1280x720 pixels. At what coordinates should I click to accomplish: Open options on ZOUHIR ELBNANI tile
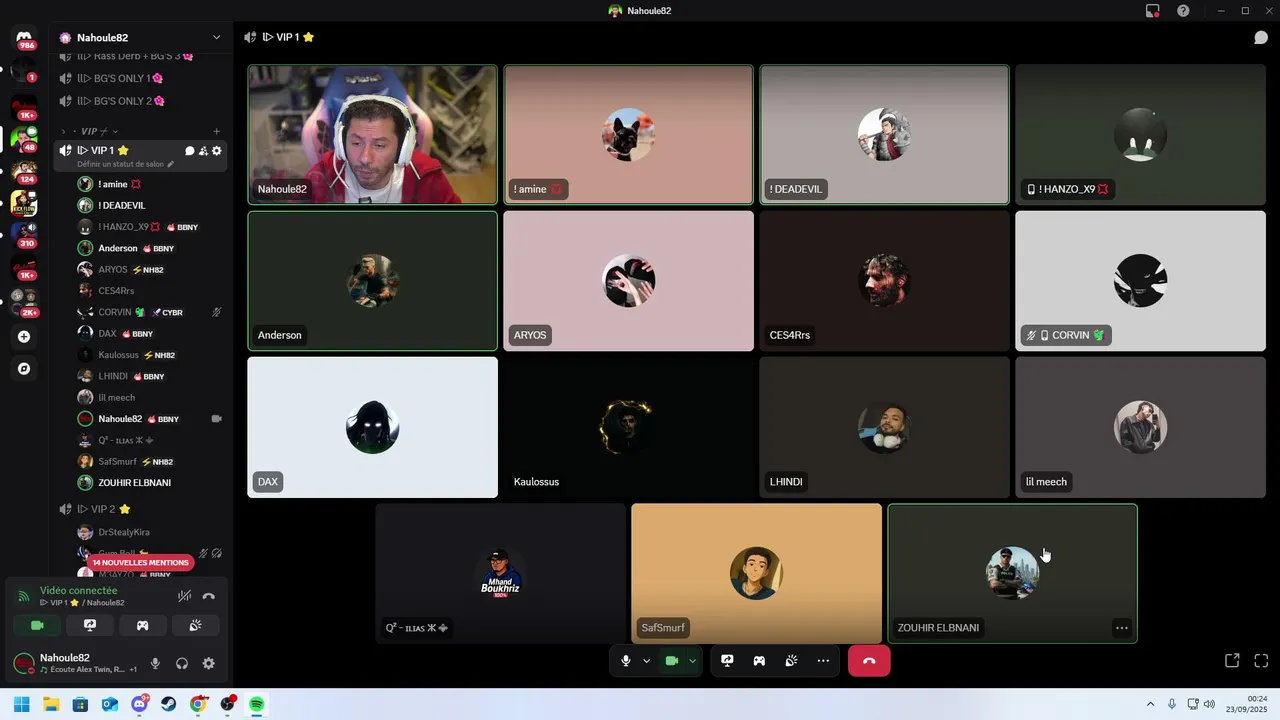pyautogui.click(x=1122, y=628)
